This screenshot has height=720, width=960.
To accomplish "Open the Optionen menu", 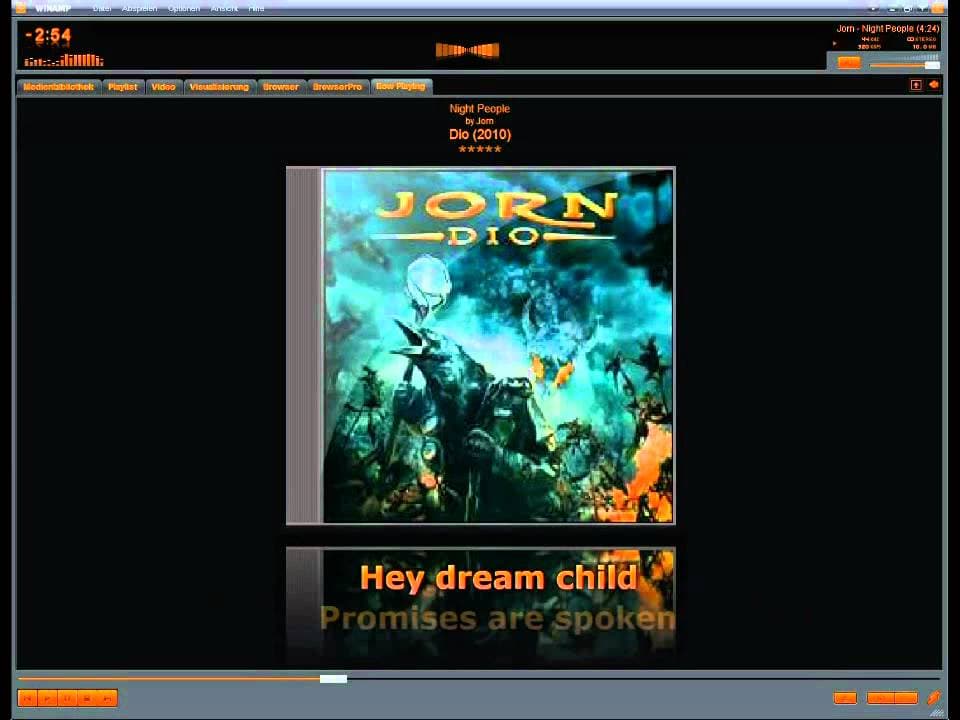I will tap(184, 8).
